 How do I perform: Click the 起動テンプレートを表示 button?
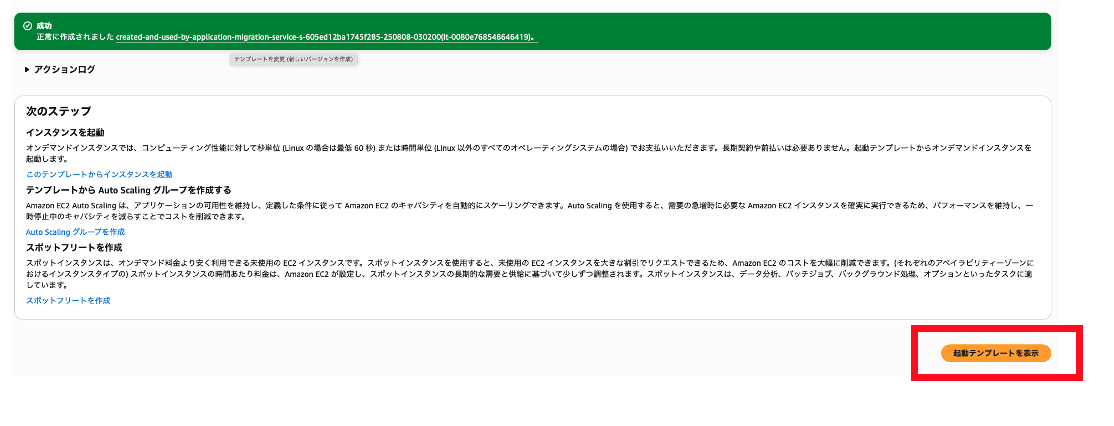(x=995, y=353)
